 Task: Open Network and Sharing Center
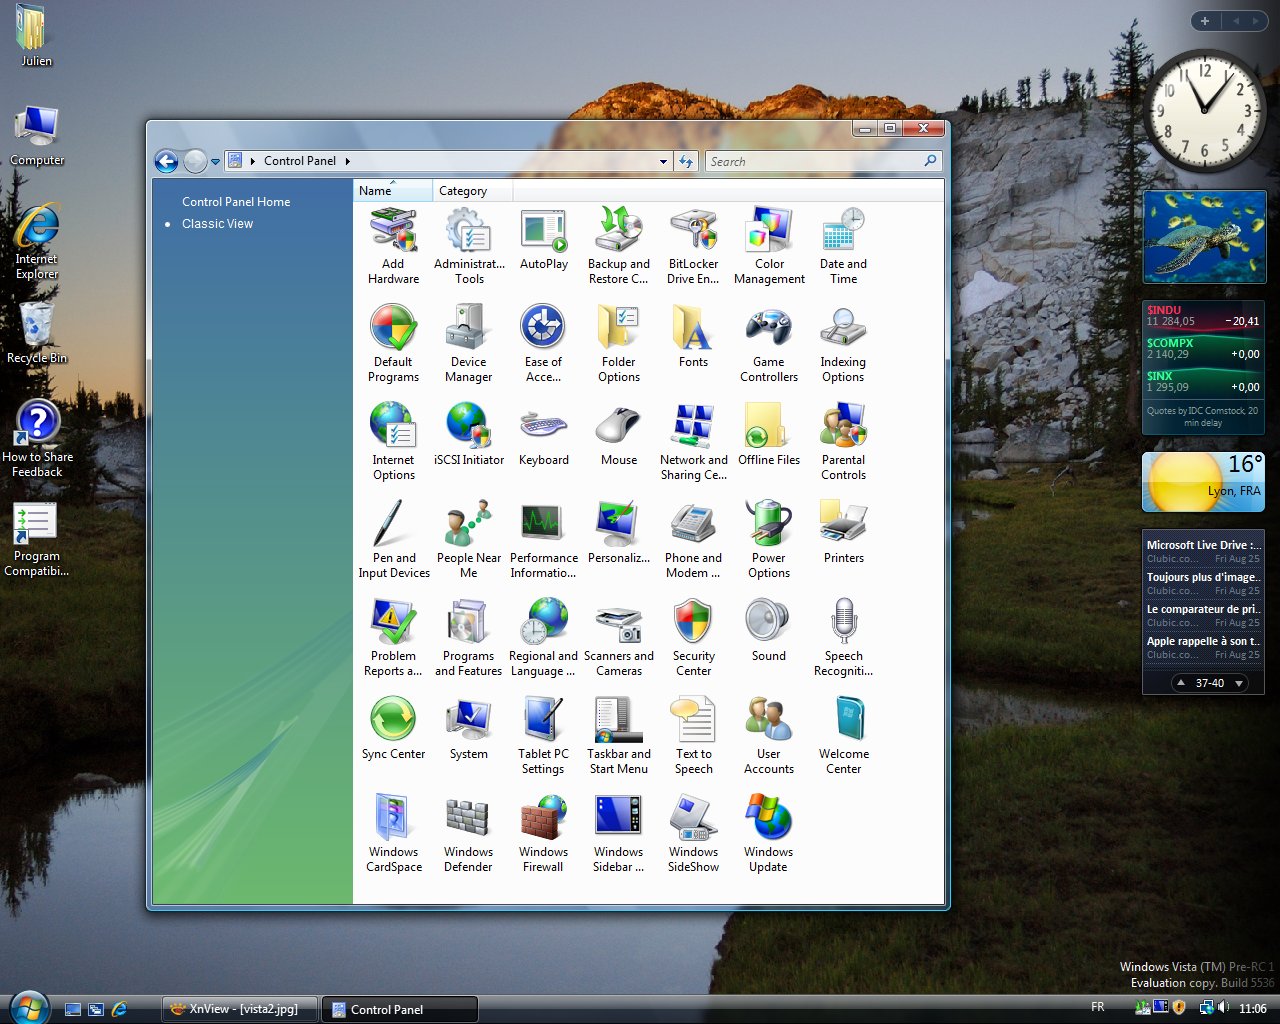coord(693,442)
